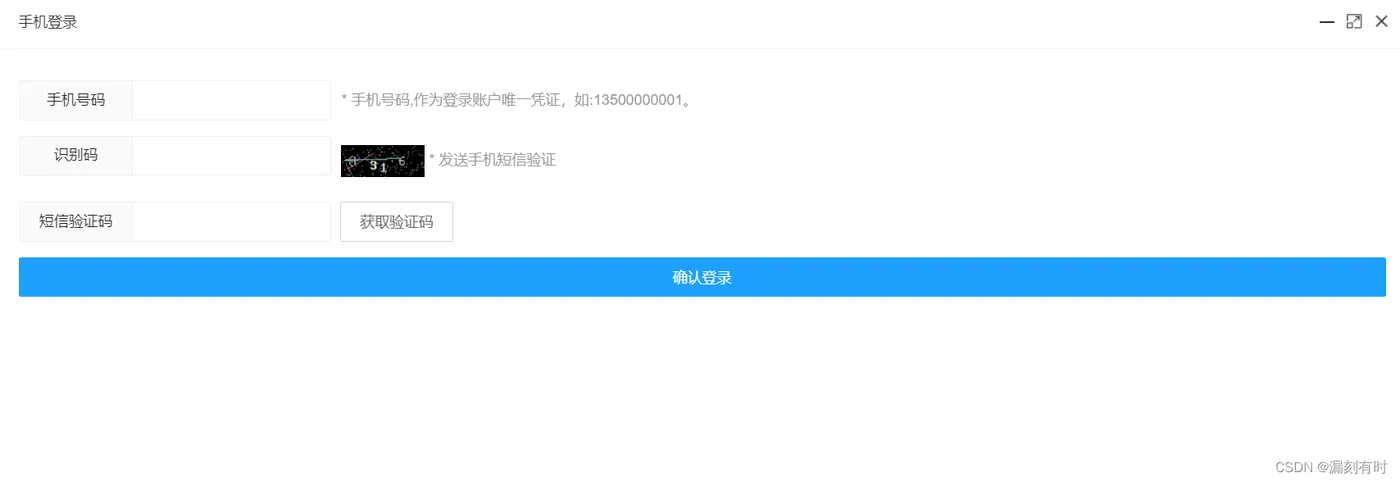Screen dimensions: 1400x482
Task: Maximize the 手机登录 dialog window
Action: [1354, 22]
